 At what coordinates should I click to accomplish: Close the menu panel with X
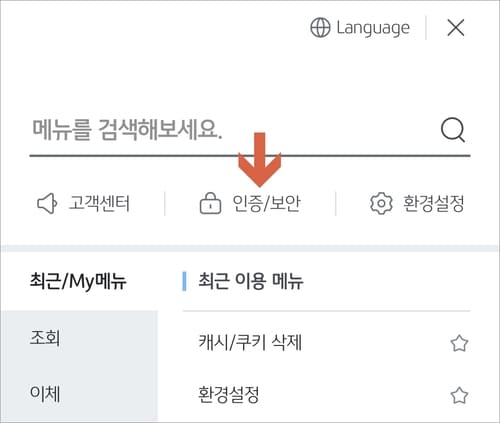click(x=456, y=27)
